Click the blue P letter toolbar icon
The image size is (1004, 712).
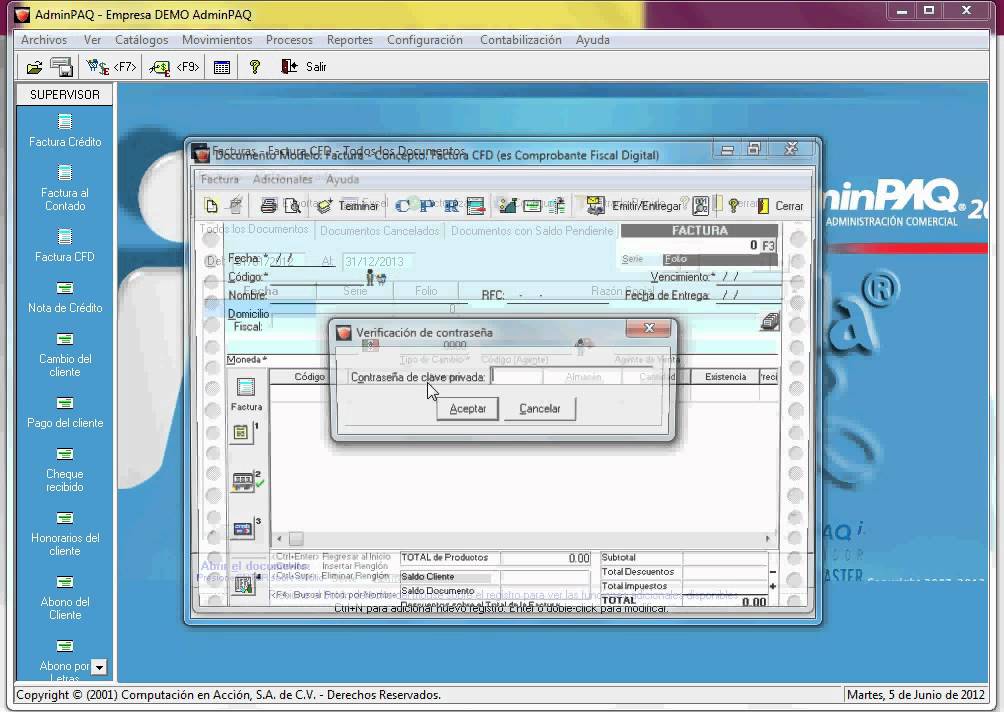click(426, 206)
